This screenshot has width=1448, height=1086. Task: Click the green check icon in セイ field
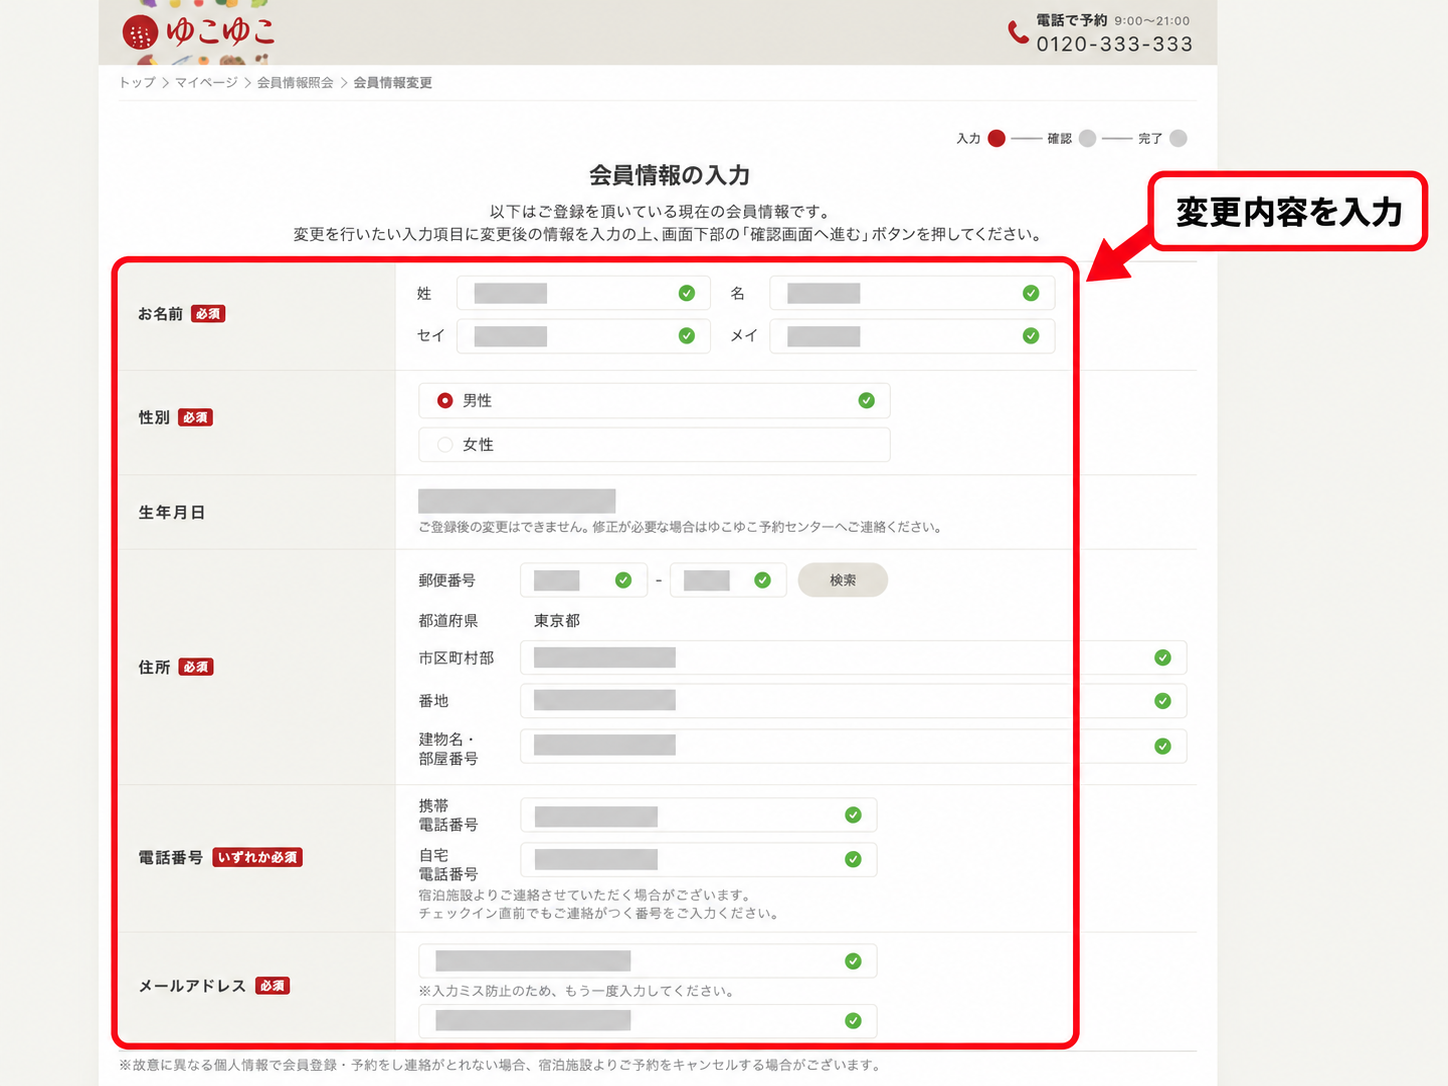(x=687, y=336)
